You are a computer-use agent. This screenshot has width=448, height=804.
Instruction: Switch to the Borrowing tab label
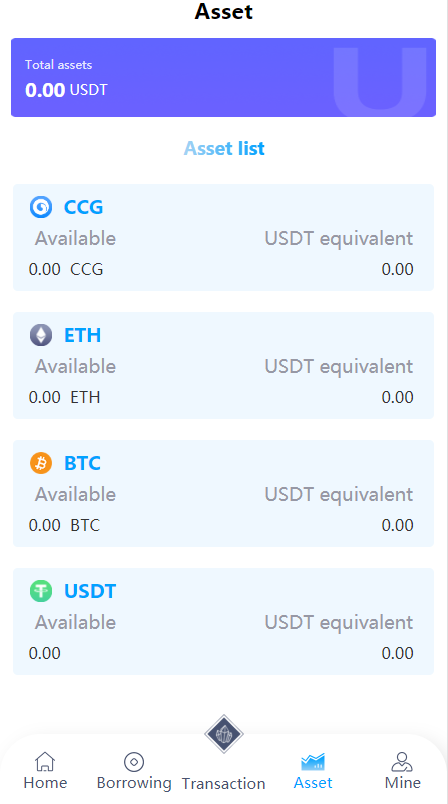134,783
